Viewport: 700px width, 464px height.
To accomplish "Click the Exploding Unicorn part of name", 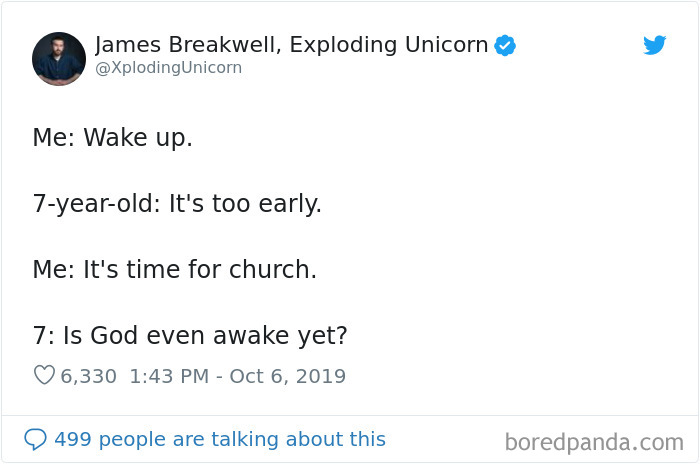I will pyautogui.click(x=389, y=45).
